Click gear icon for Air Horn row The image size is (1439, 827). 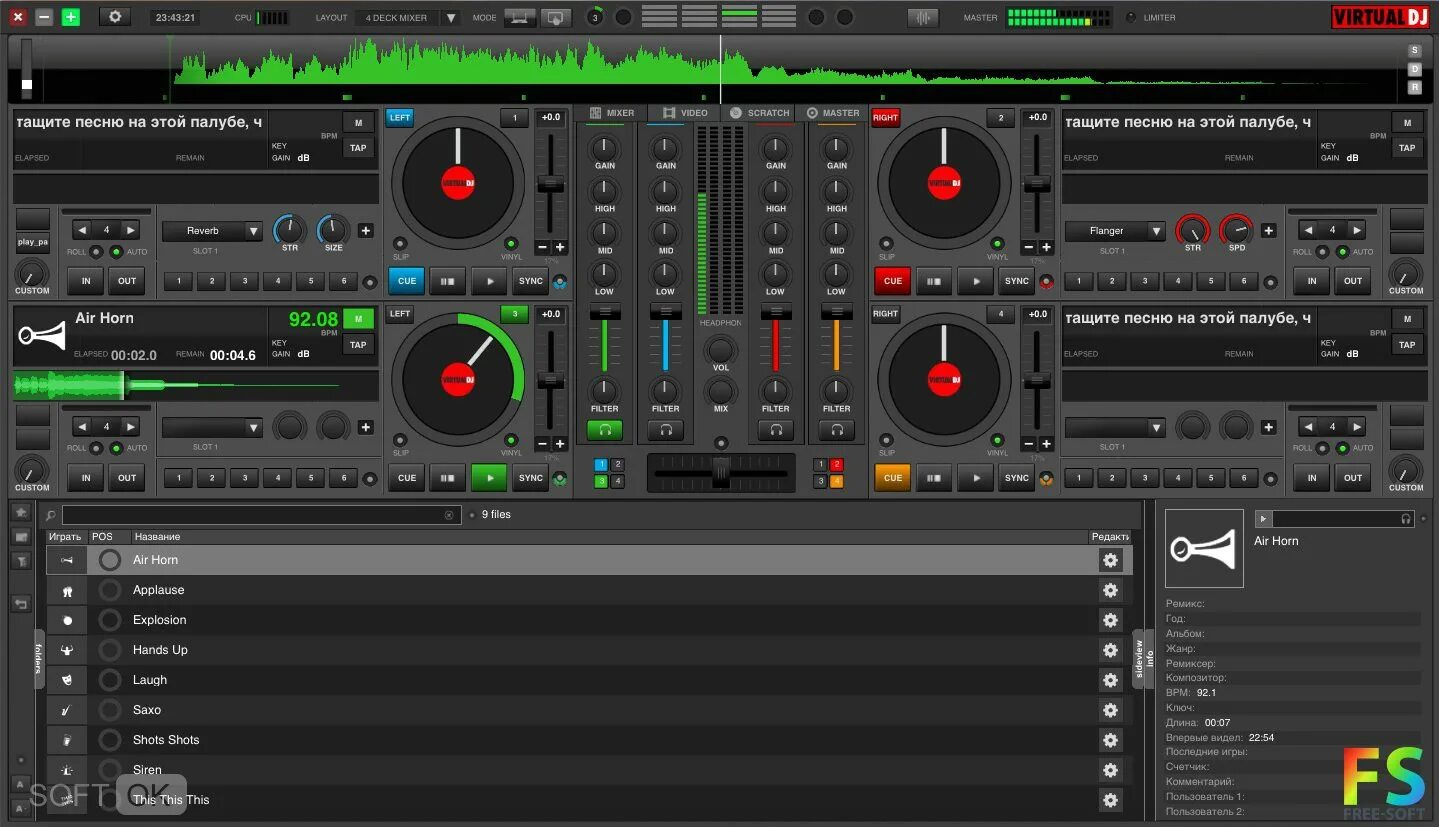click(1110, 560)
